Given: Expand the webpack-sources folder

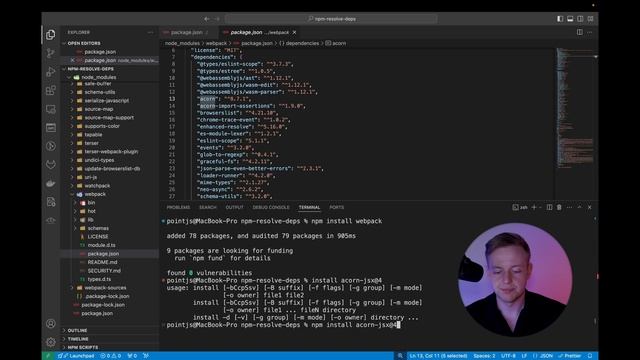Looking at the screenshot, I should [x=105, y=288].
